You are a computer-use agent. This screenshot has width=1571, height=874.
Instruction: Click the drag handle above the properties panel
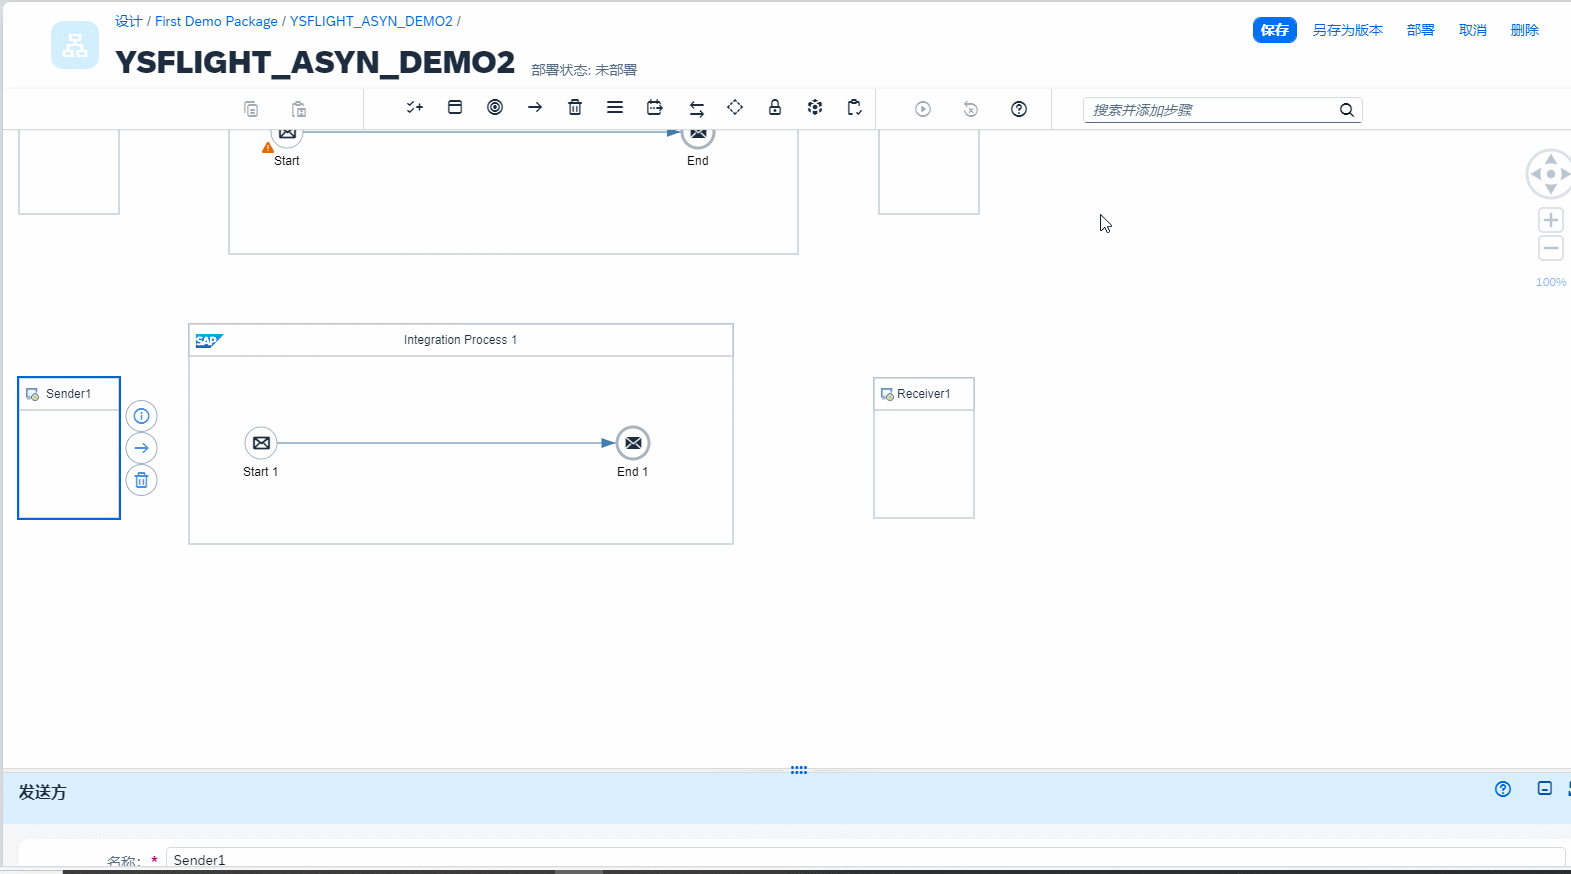[799, 770]
